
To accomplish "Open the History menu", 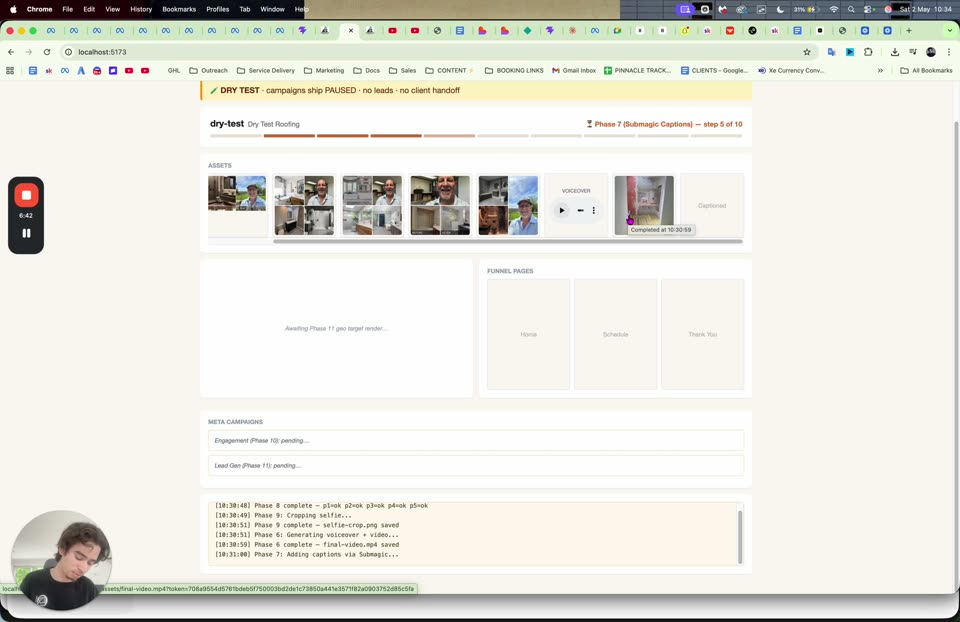I will 141,9.
